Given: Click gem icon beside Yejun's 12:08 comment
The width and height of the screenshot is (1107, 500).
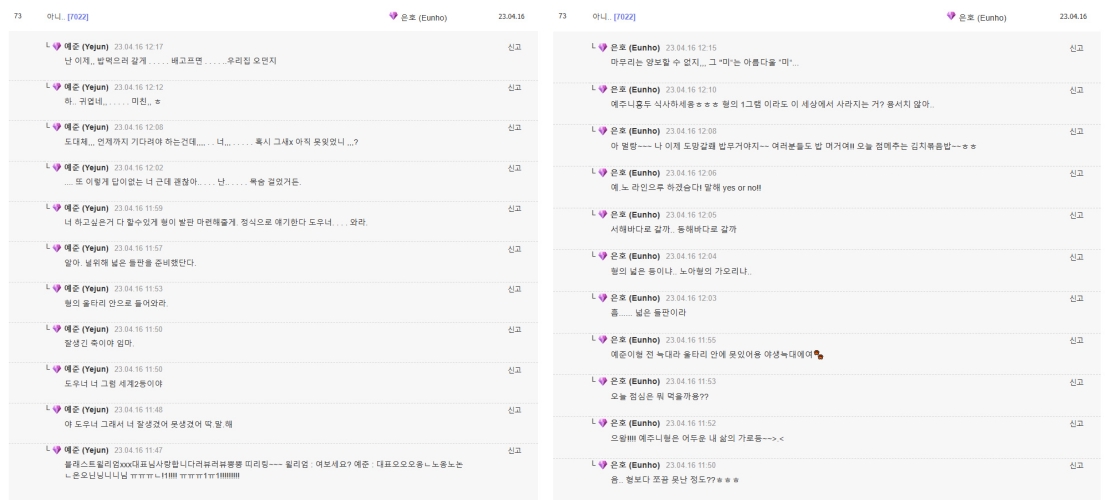Looking at the screenshot, I should click(56, 127).
